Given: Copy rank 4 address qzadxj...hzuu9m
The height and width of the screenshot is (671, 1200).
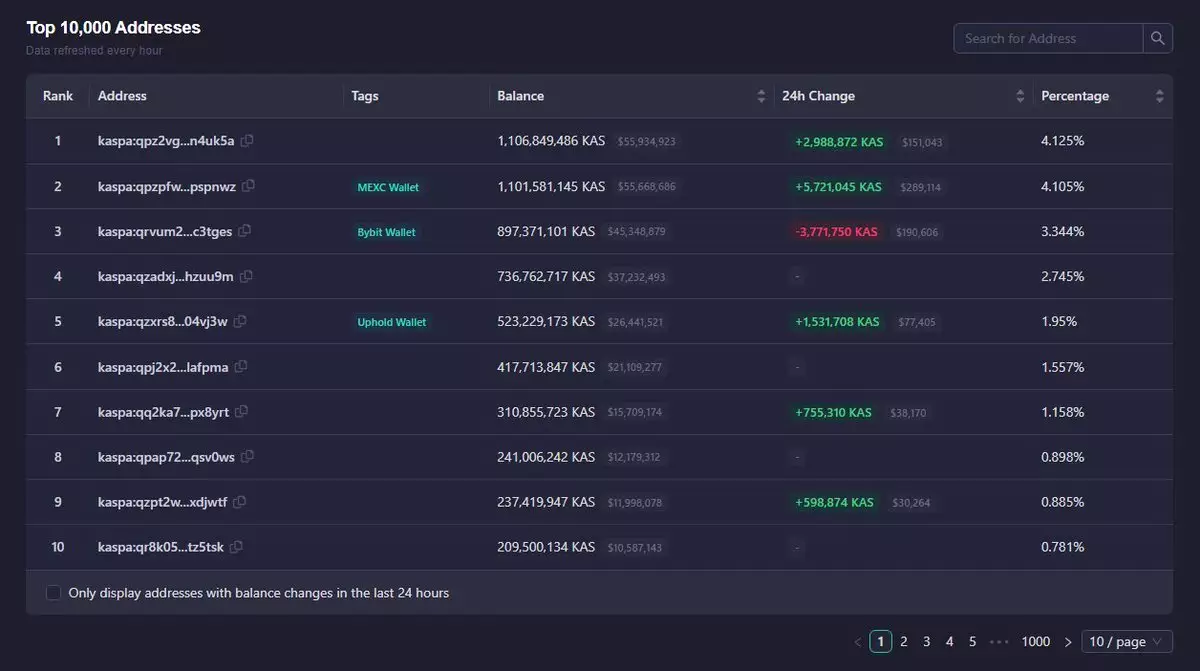Looking at the screenshot, I should tap(246, 276).
